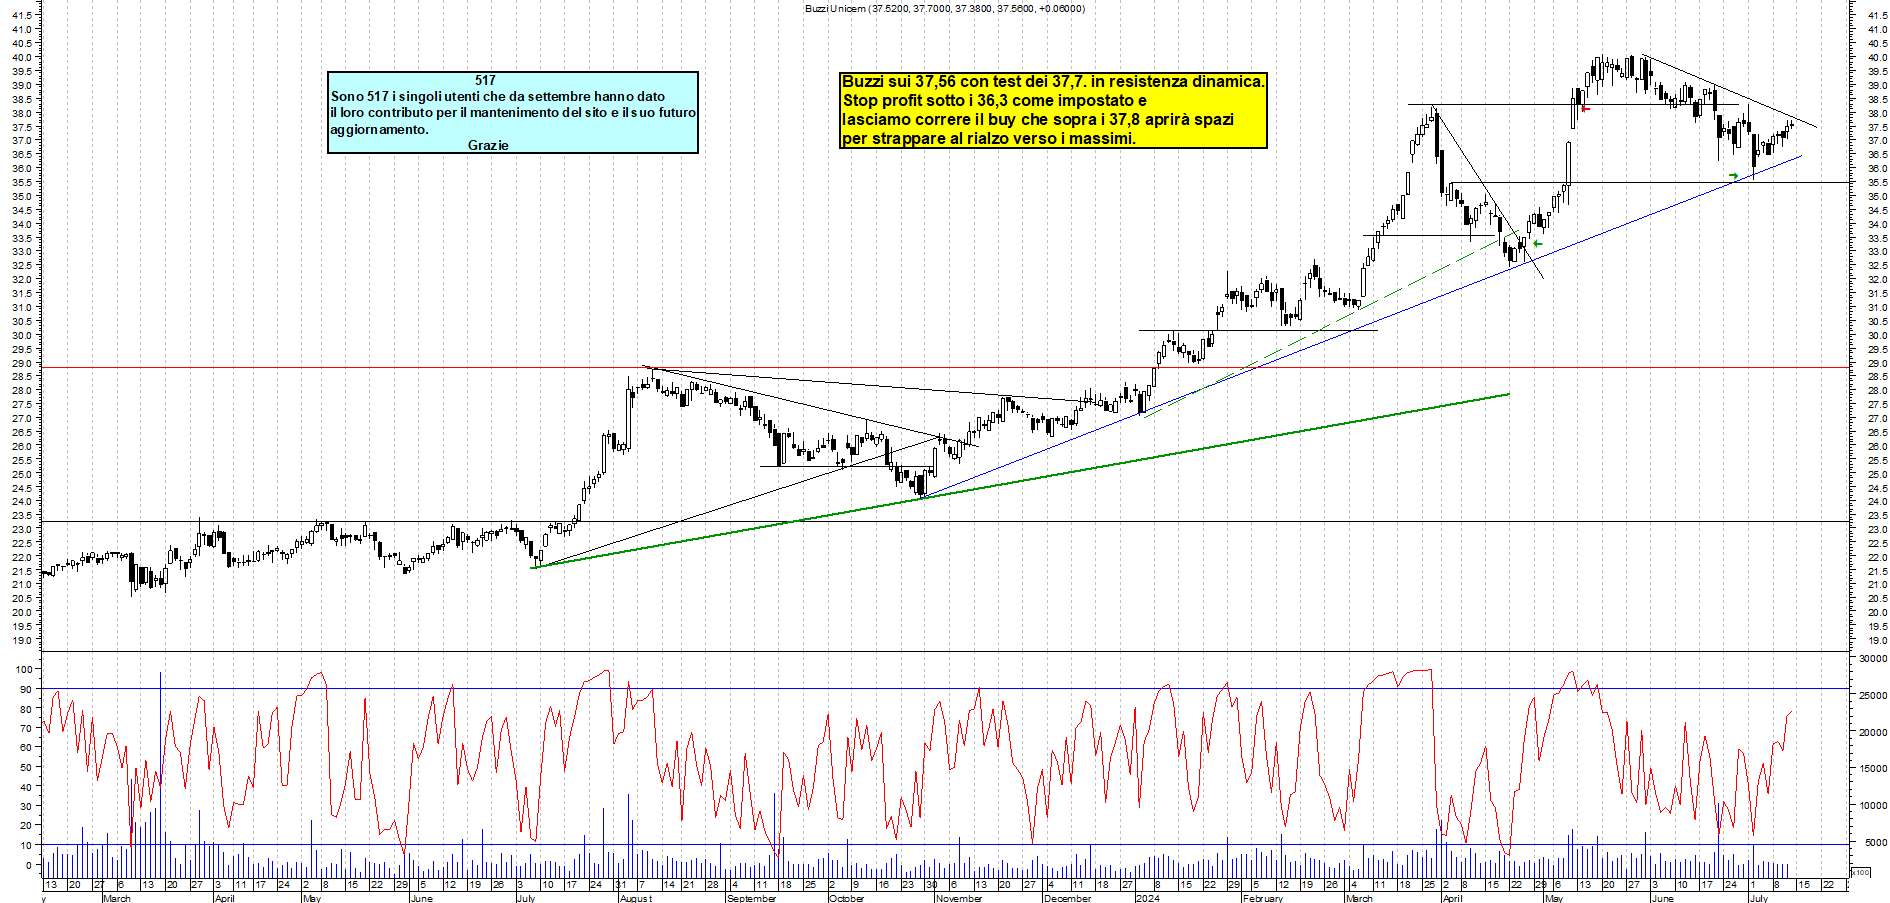
Task: Click the 32.5 label on right price axis
Action: point(1877,265)
